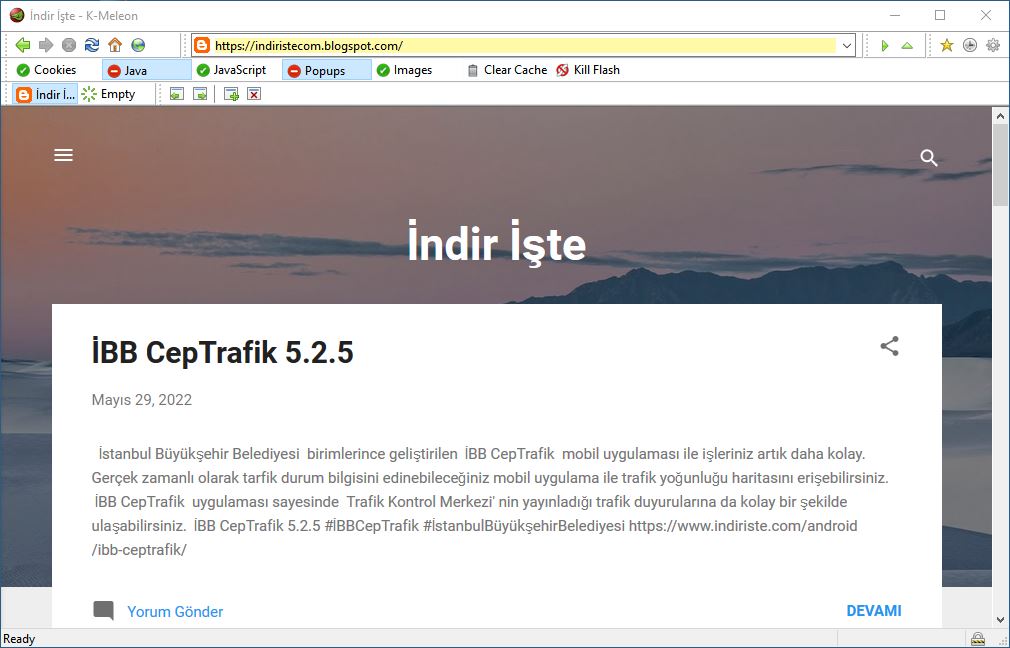Select the Empty tab
The height and width of the screenshot is (648, 1010).
(108, 95)
